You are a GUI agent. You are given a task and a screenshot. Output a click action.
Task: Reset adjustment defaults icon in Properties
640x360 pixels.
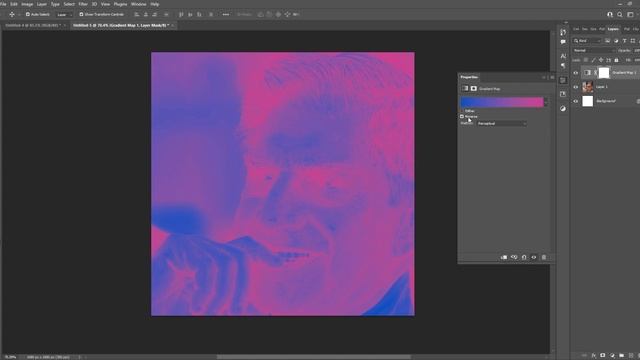coord(524,257)
